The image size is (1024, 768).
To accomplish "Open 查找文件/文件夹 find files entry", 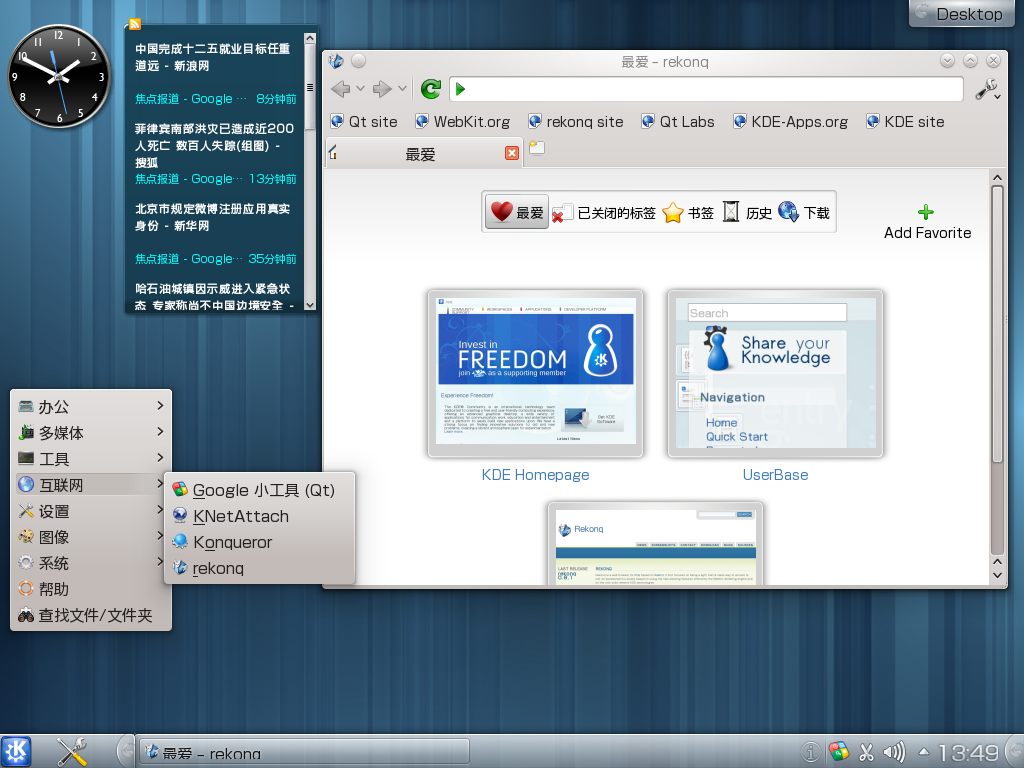I will [x=91, y=615].
